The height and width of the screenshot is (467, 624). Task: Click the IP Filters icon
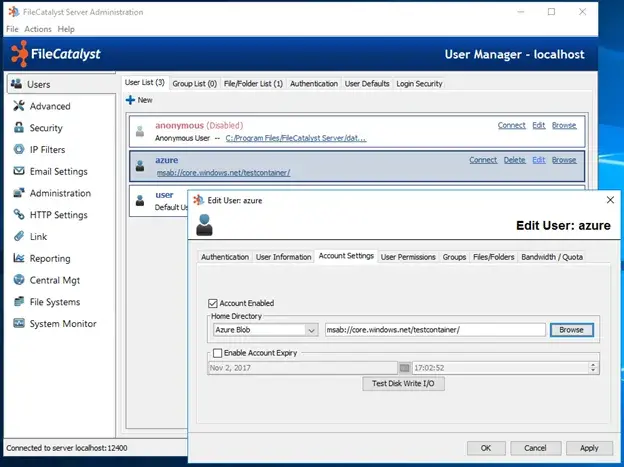pyautogui.click(x=19, y=149)
